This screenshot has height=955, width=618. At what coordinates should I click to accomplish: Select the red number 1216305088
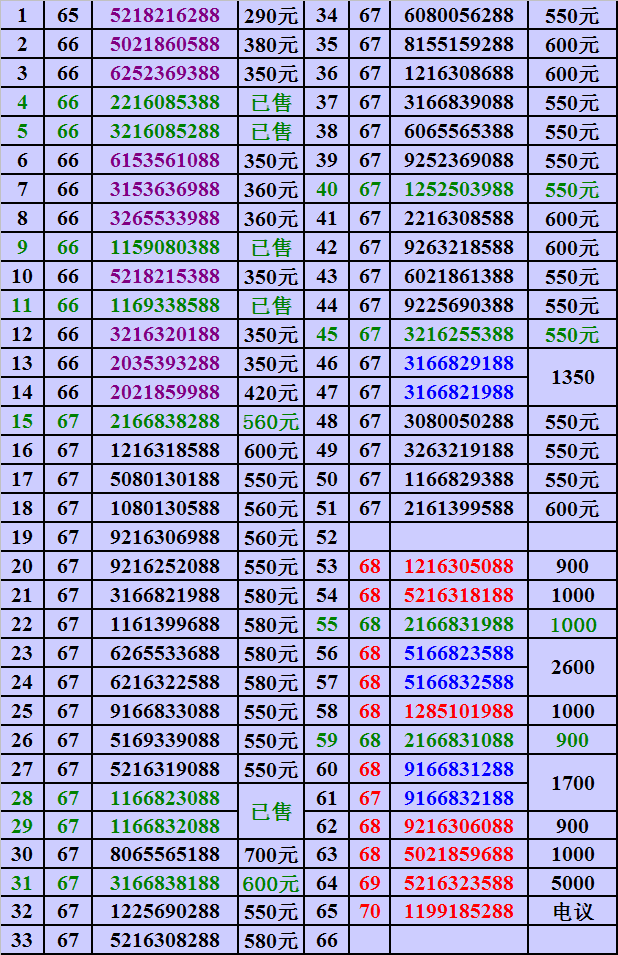[458, 566]
